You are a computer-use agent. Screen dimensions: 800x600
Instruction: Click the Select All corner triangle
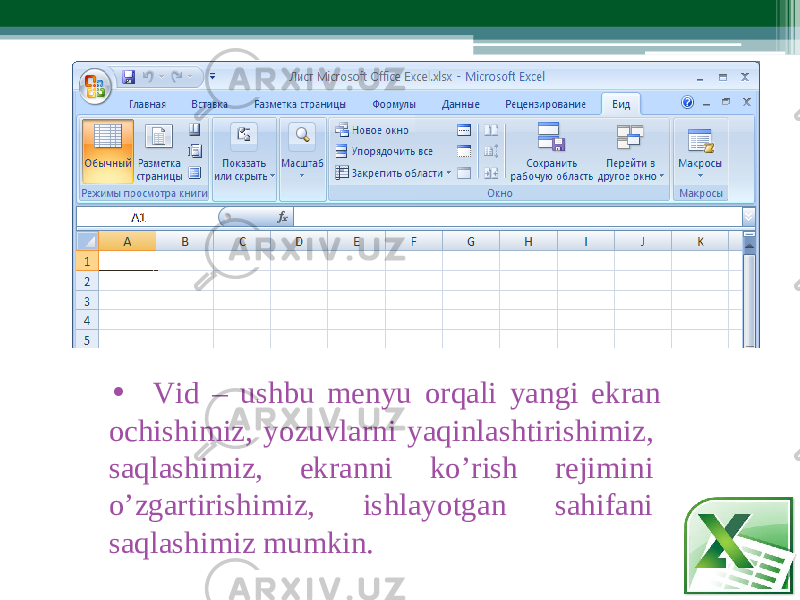[87, 241]
